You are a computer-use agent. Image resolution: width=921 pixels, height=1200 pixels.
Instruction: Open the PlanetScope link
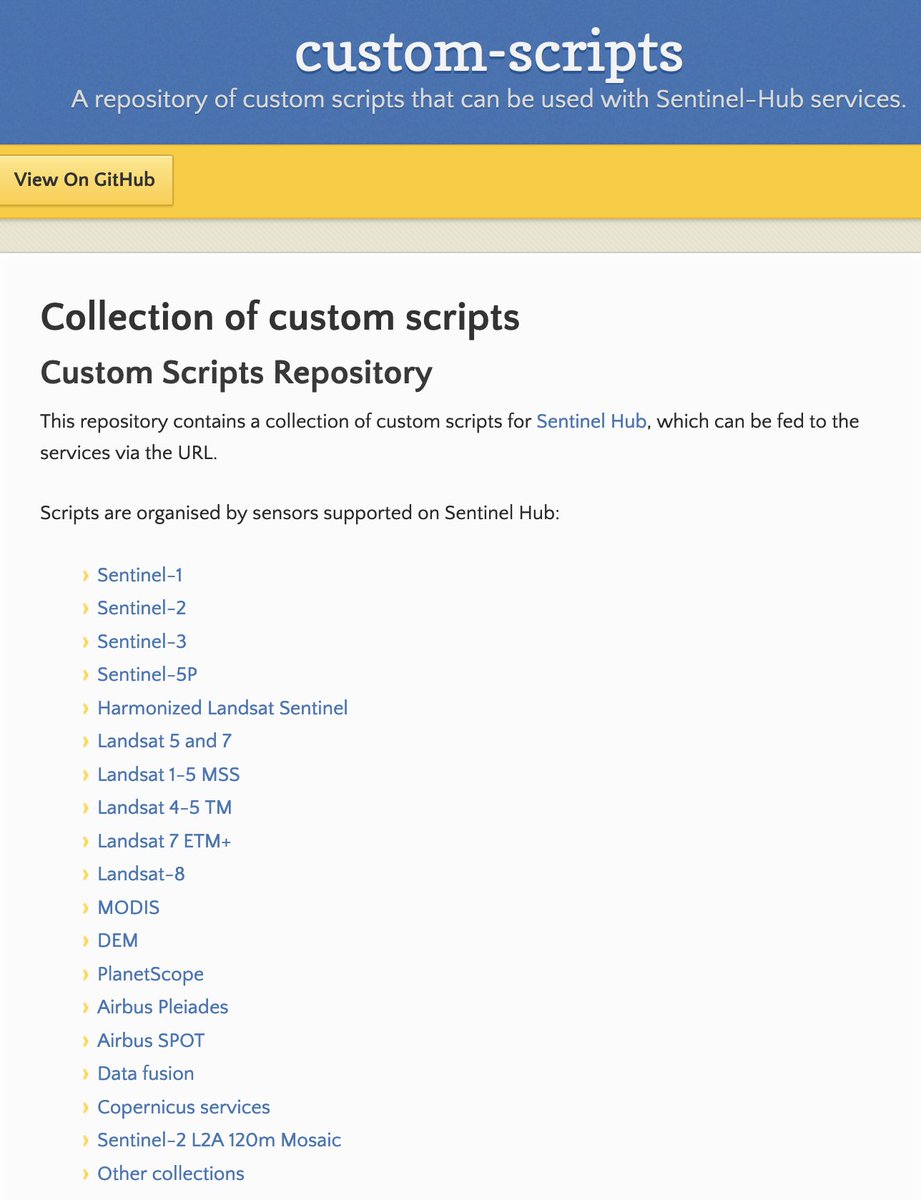pos(150,974)
